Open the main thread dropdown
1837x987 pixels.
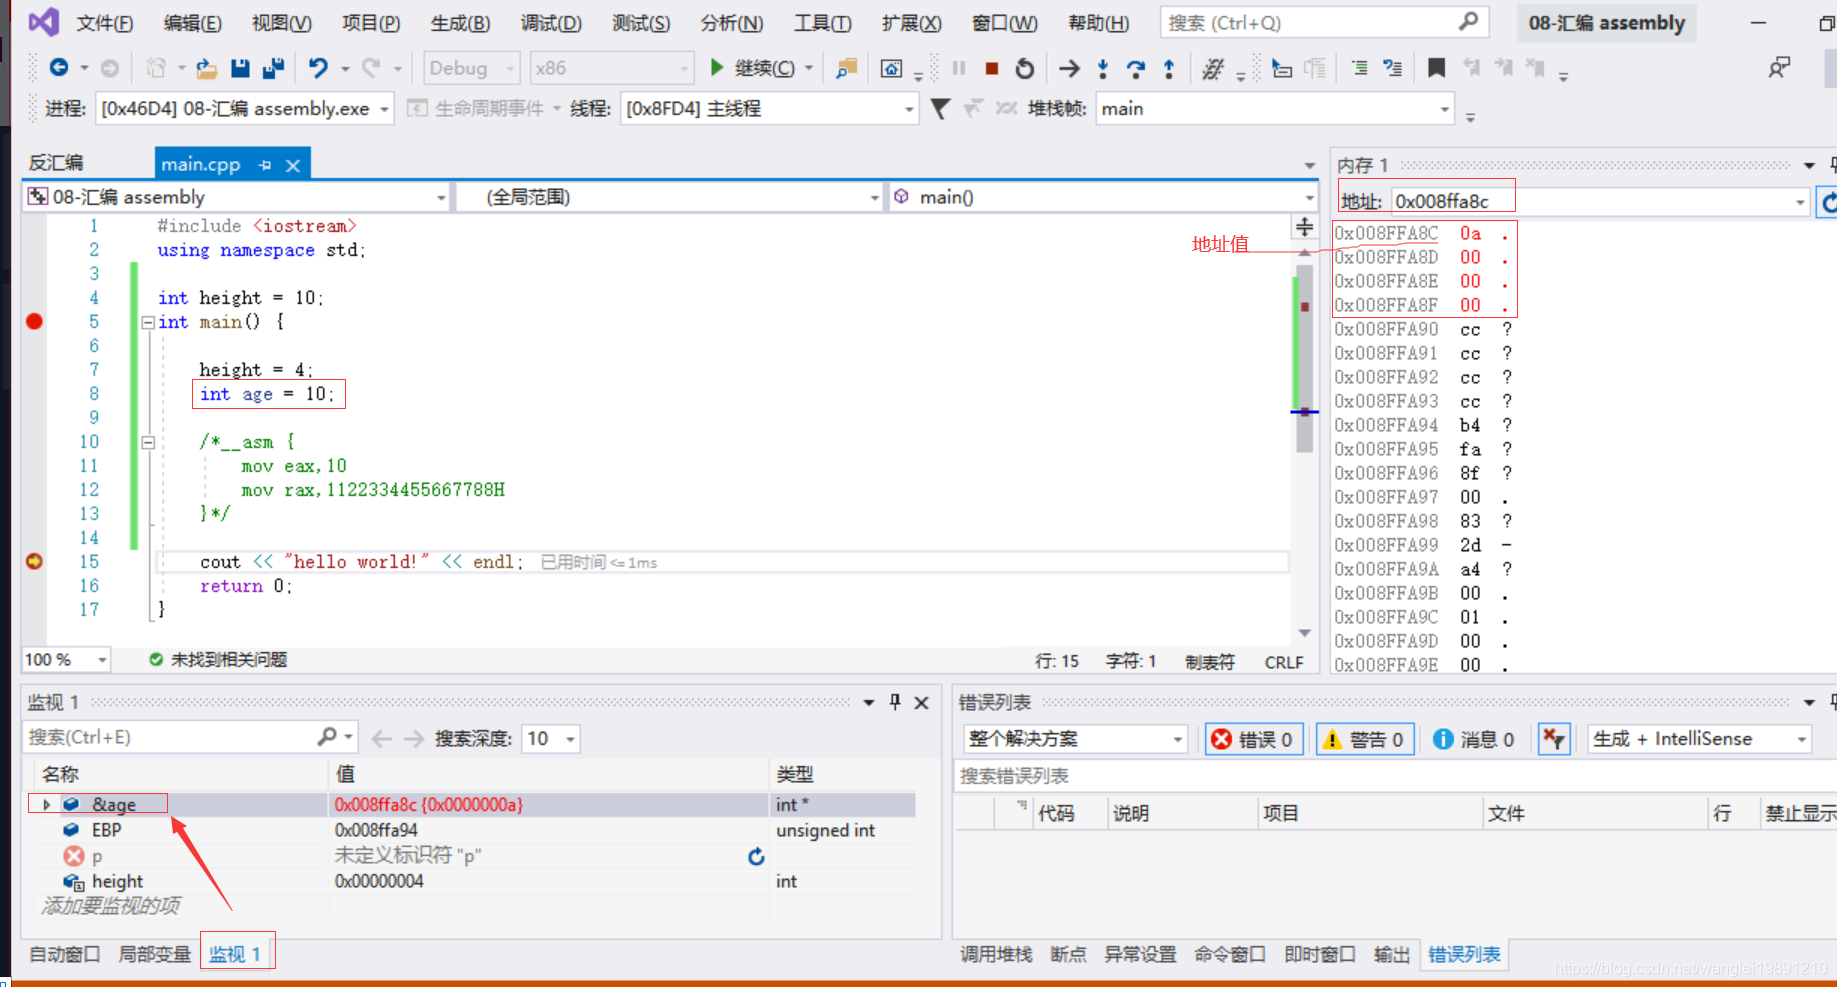click(x=769, y=108)
